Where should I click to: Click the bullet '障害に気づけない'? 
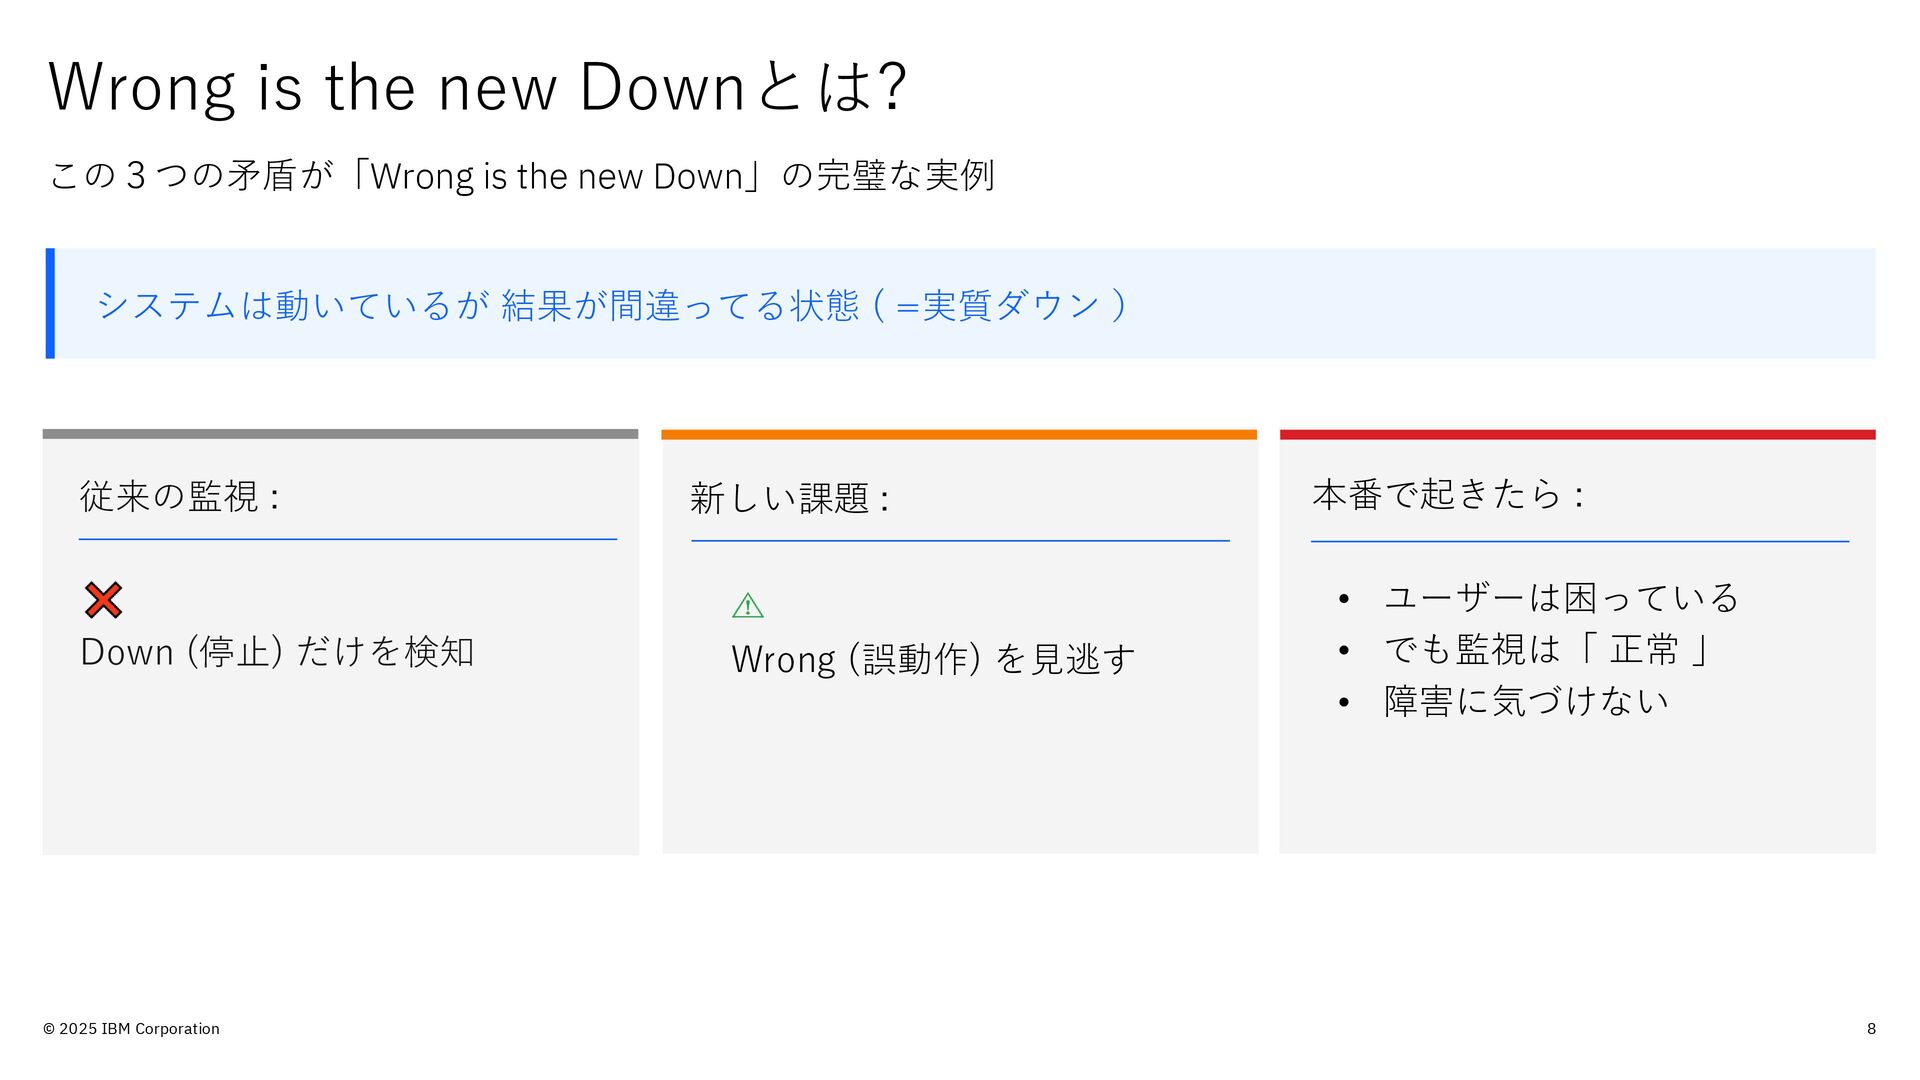click(1526, 701)
